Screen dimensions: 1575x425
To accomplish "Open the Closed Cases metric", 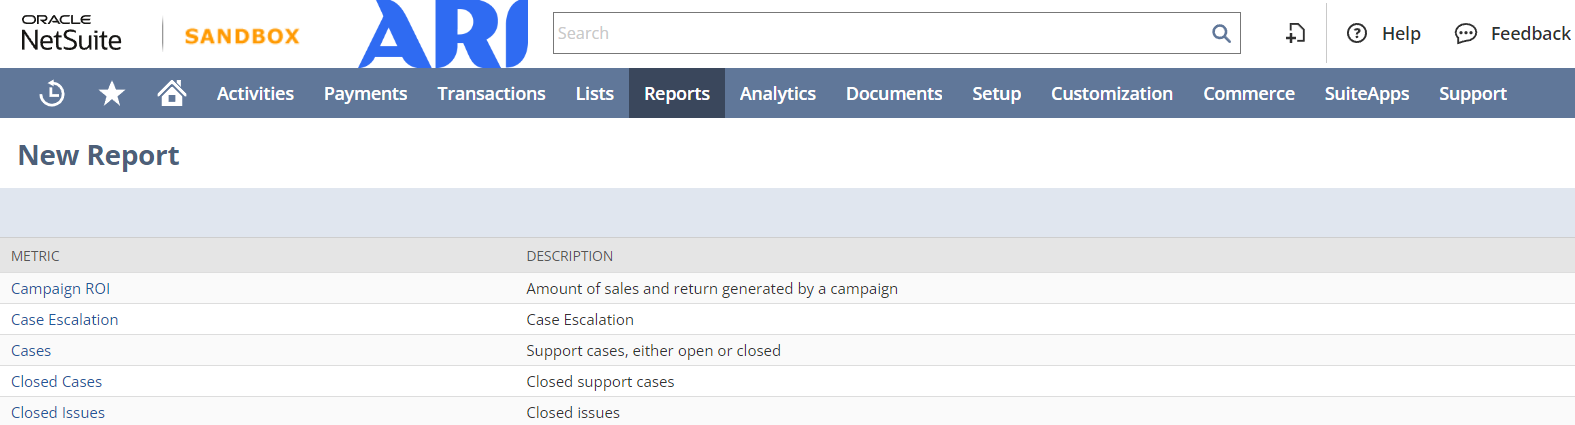I will [x=57, y=382].
